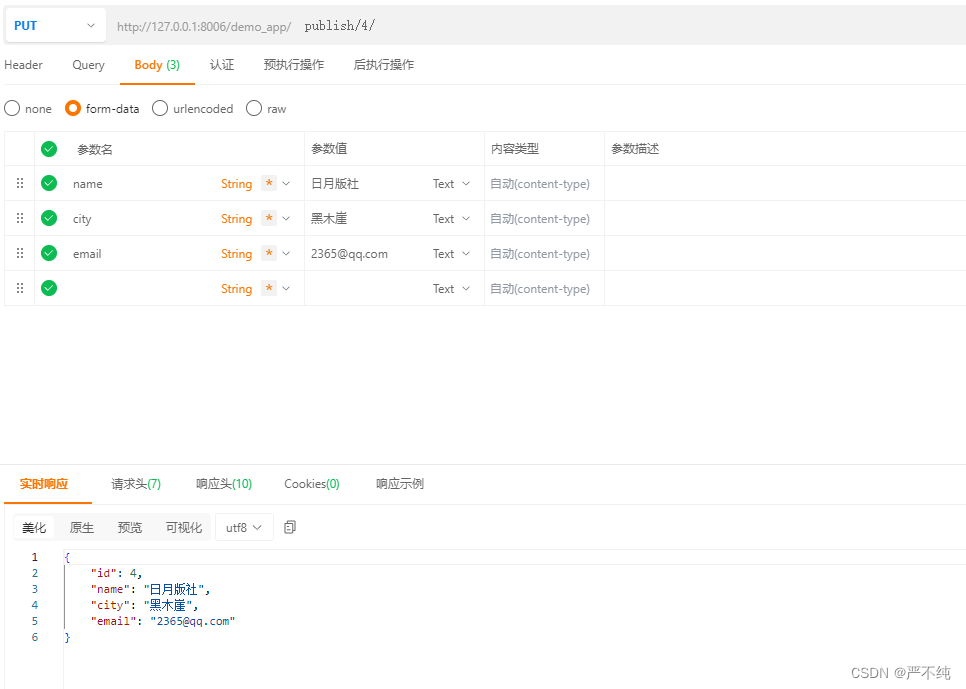Screen dimensions: 966x689
Task: Uncheck the city parameter checkbox
Action: tap(49, 218)
